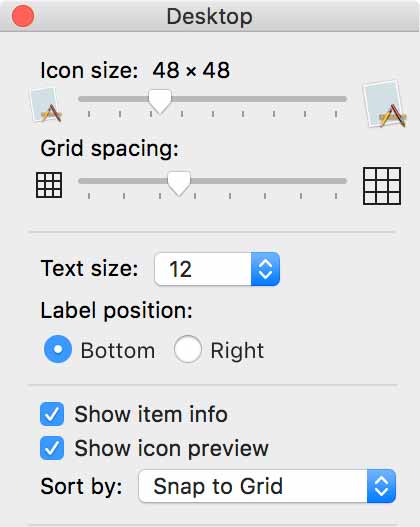Open the Sort by dropdown arrows
This screenshot has height=527, width=420.
click(x=381, y=486)
